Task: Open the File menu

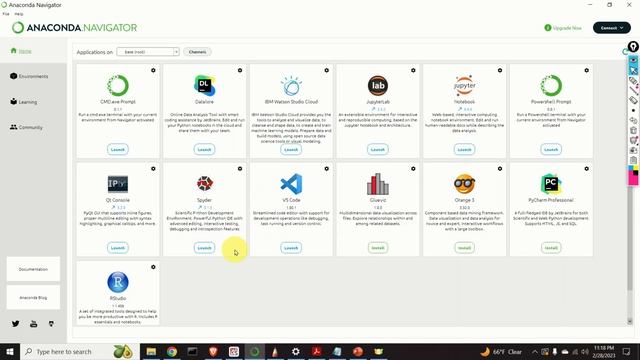Action: tap(6, 14)
